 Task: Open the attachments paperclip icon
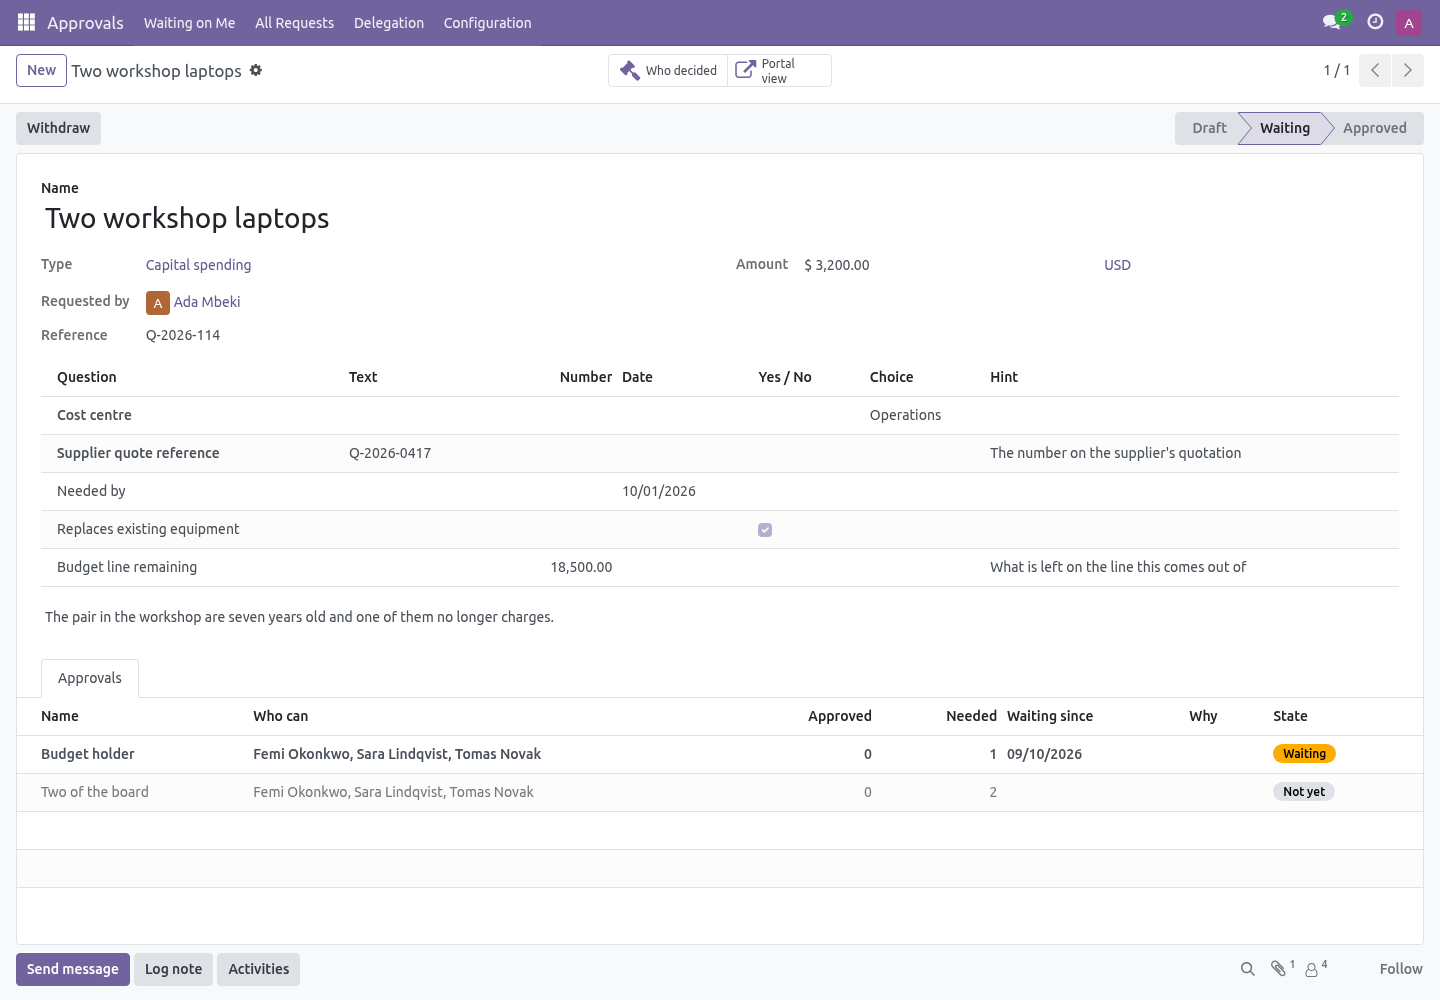pyautogui.click(x=1279, y=969)
